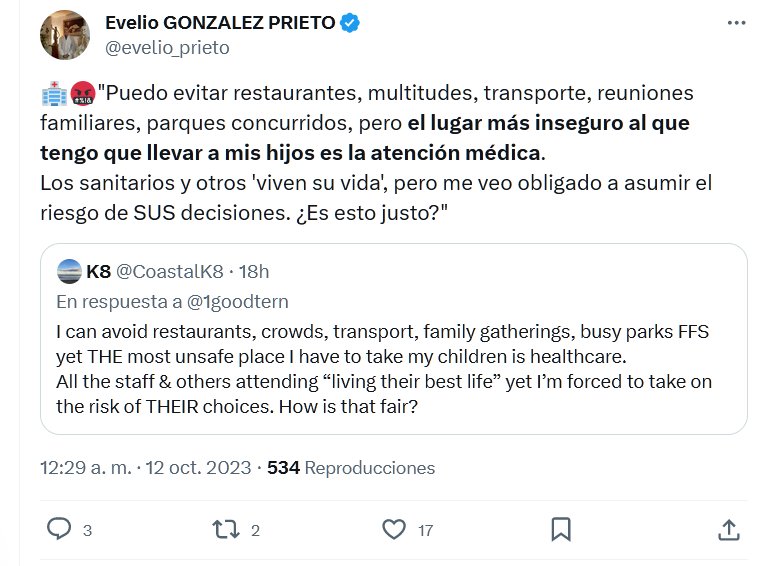This screenshot has height=566, width=766.
Task: Click the 18h timestamp on quoted tweet
Action: click(254, 271)
